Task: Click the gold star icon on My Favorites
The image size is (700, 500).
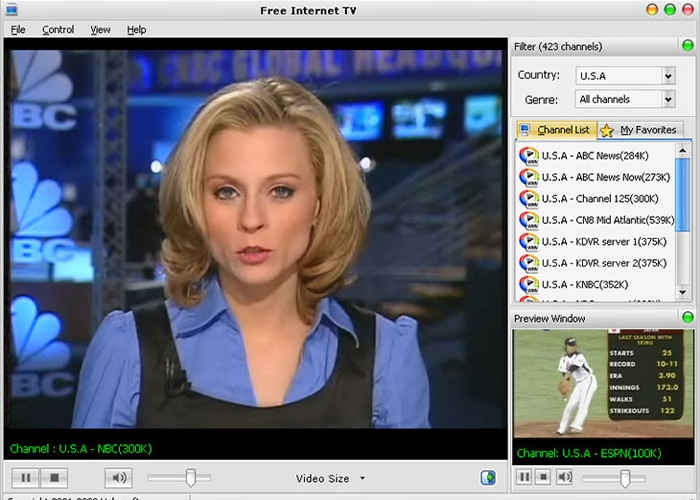Action: pos(607,131)
